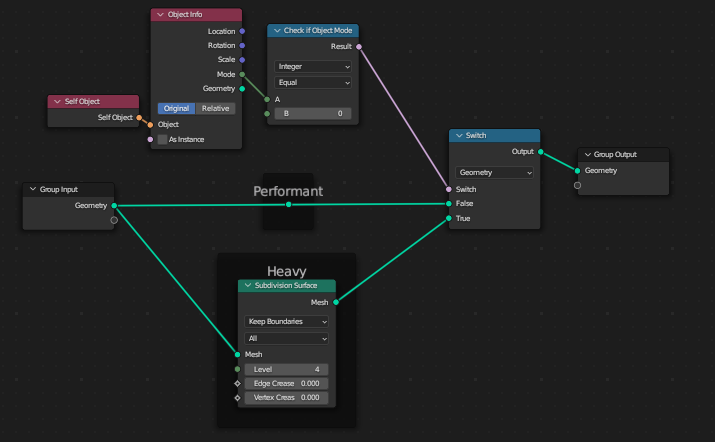Click the Group Input Geometry output socket

point(114,205)
